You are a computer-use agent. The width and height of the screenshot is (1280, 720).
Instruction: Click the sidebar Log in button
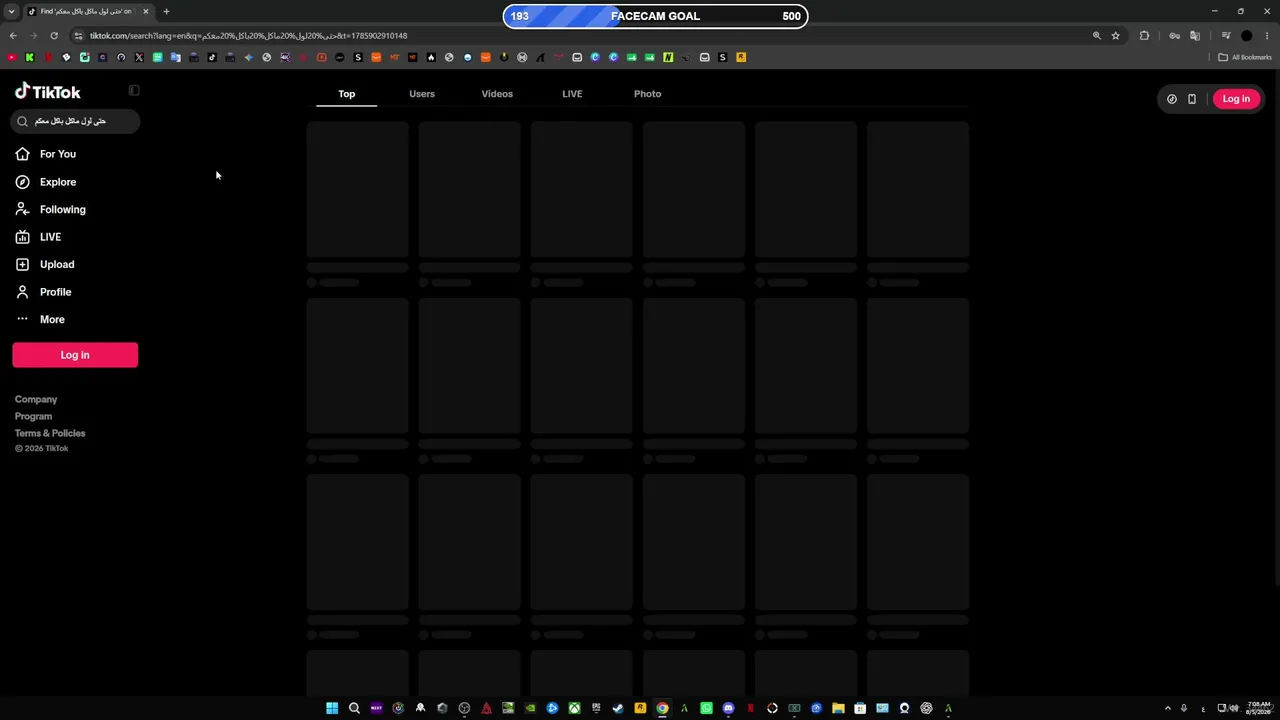point(75,355)
